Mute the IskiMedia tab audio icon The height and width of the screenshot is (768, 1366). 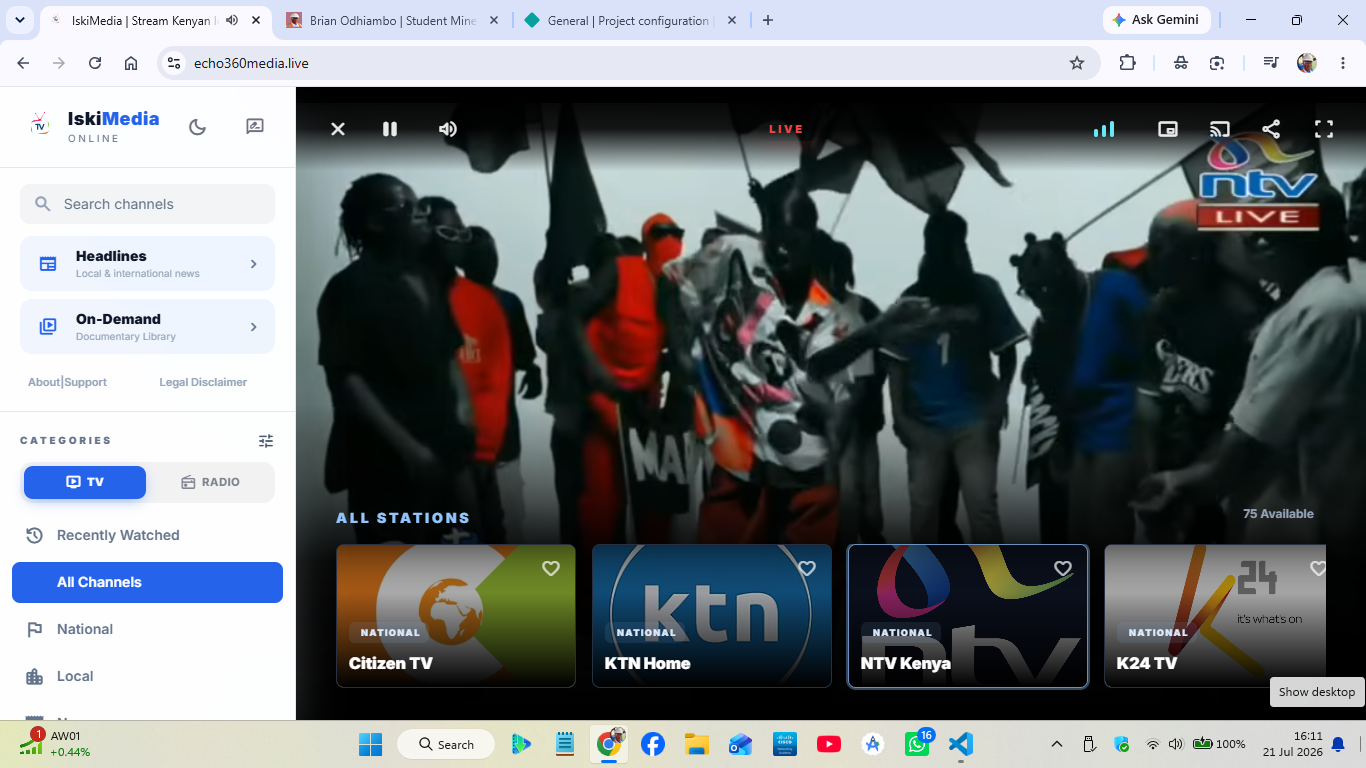(x=232, y=20)
